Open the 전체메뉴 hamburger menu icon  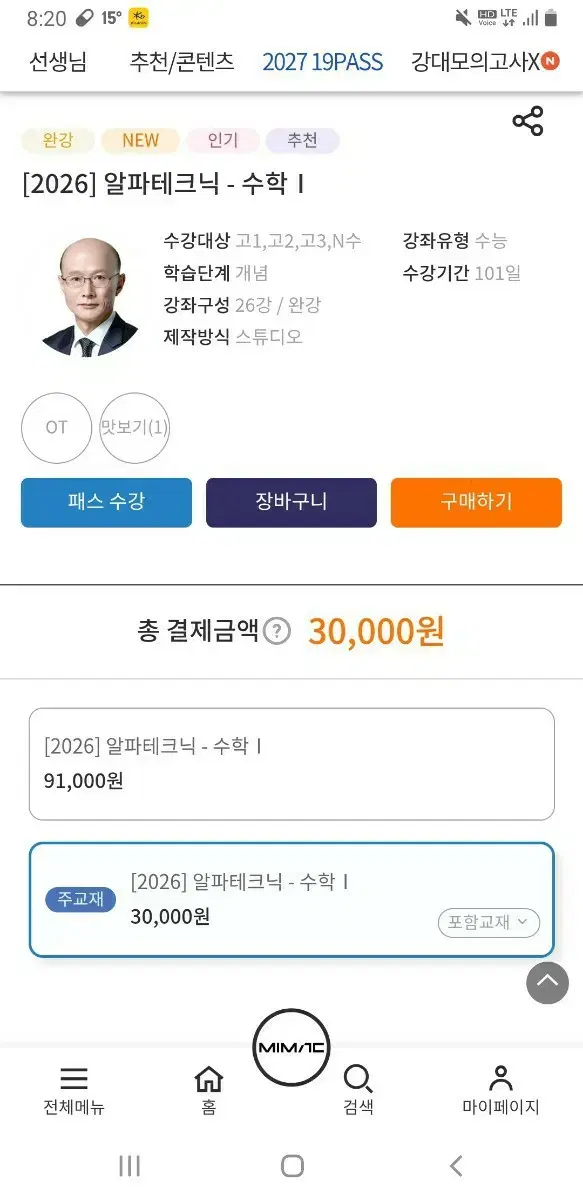click(x=72, y=1079)
